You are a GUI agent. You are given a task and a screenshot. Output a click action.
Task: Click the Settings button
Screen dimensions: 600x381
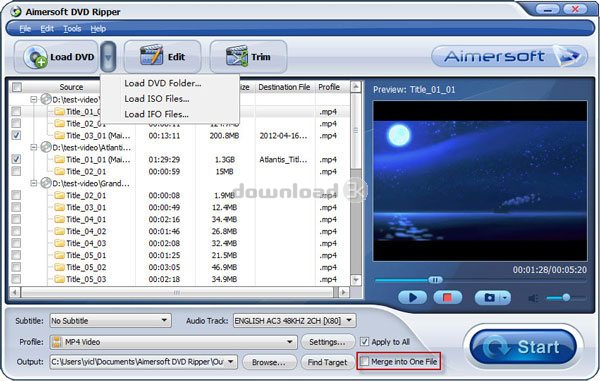(327, 342)
